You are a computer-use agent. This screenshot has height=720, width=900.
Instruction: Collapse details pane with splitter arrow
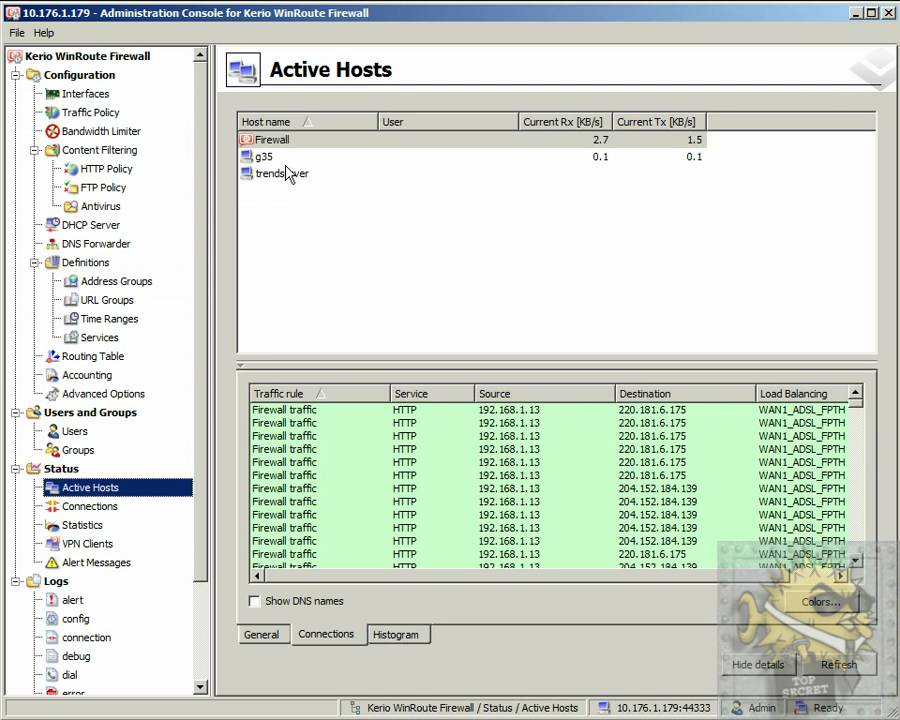click(x=240, y=365)
